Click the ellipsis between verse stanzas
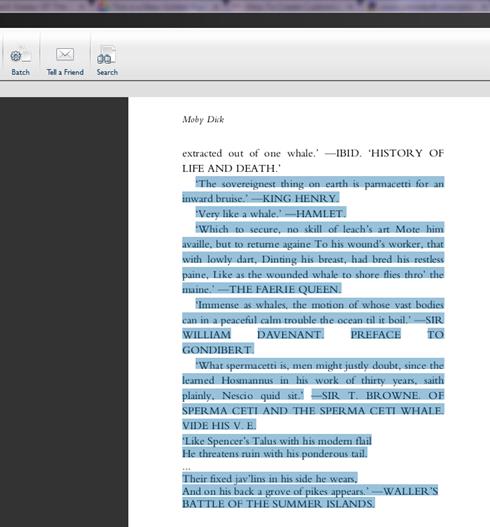 pyautogui.click(x=186, y=468)
